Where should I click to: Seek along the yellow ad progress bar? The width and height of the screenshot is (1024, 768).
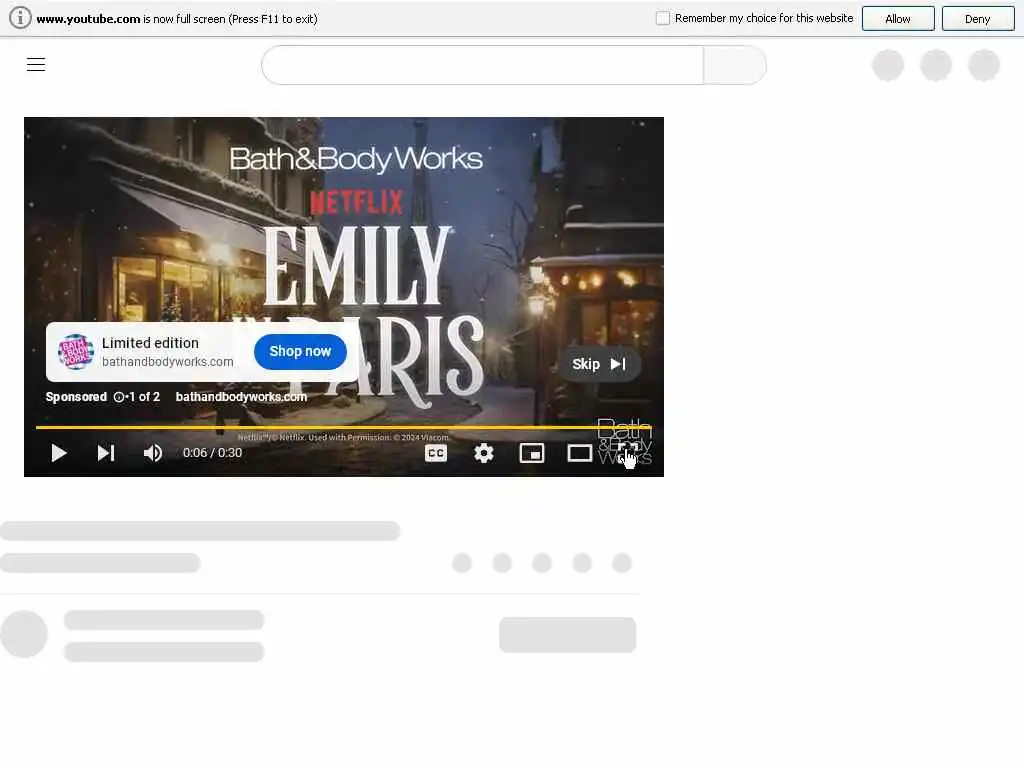[344, 427]
